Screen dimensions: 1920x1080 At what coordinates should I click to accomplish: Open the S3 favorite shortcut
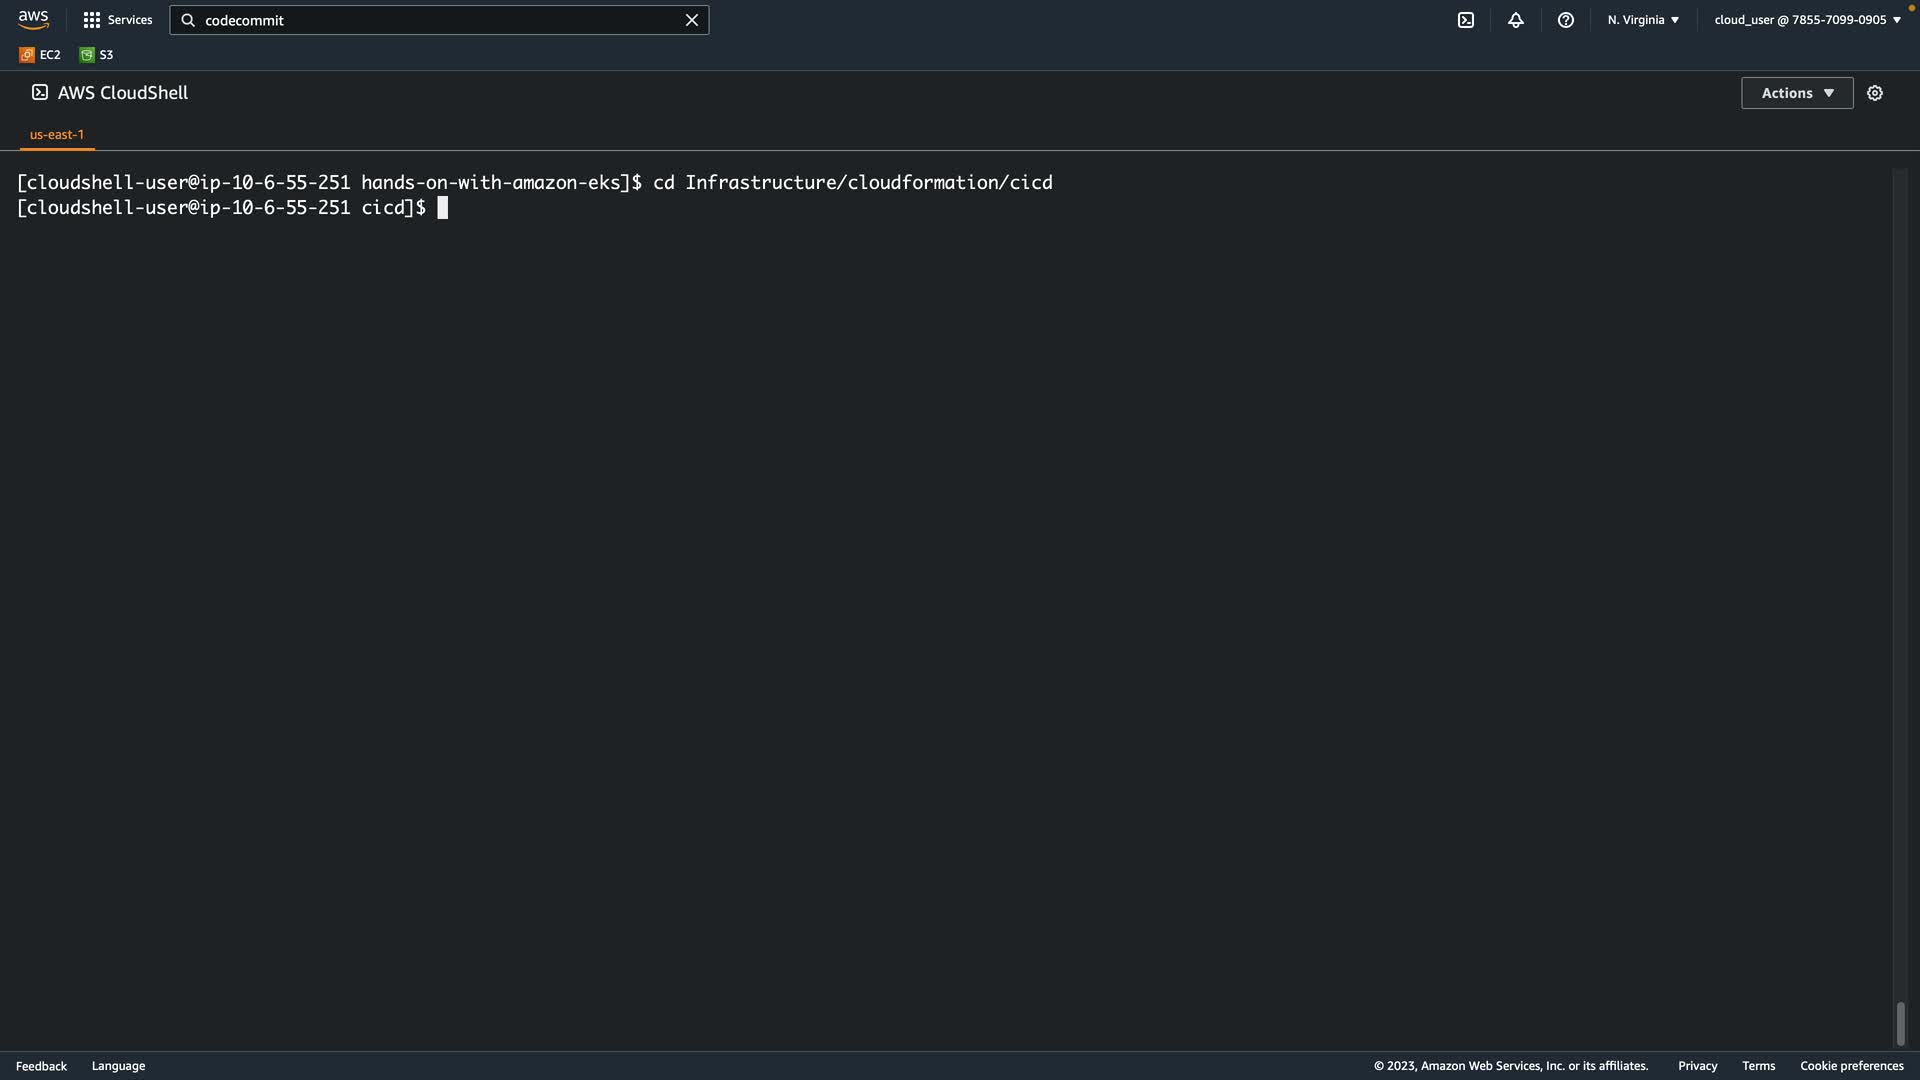pyautogui.click(x=97, y=55)
